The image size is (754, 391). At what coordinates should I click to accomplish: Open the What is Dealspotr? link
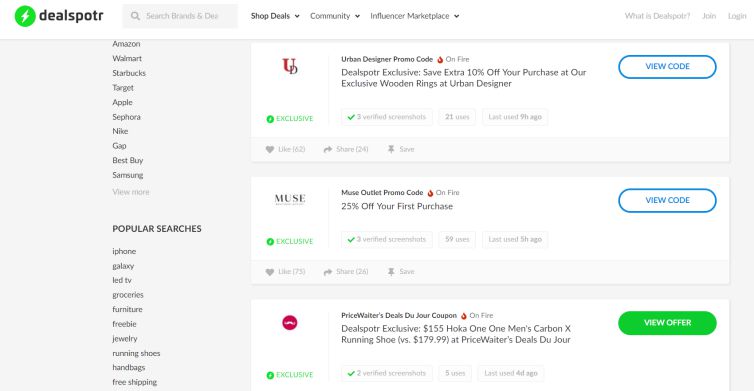[x=657, y=16]
